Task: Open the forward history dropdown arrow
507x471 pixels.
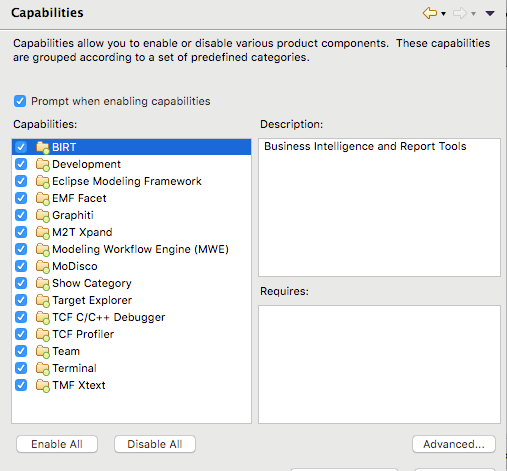Action: click(473, 14)
